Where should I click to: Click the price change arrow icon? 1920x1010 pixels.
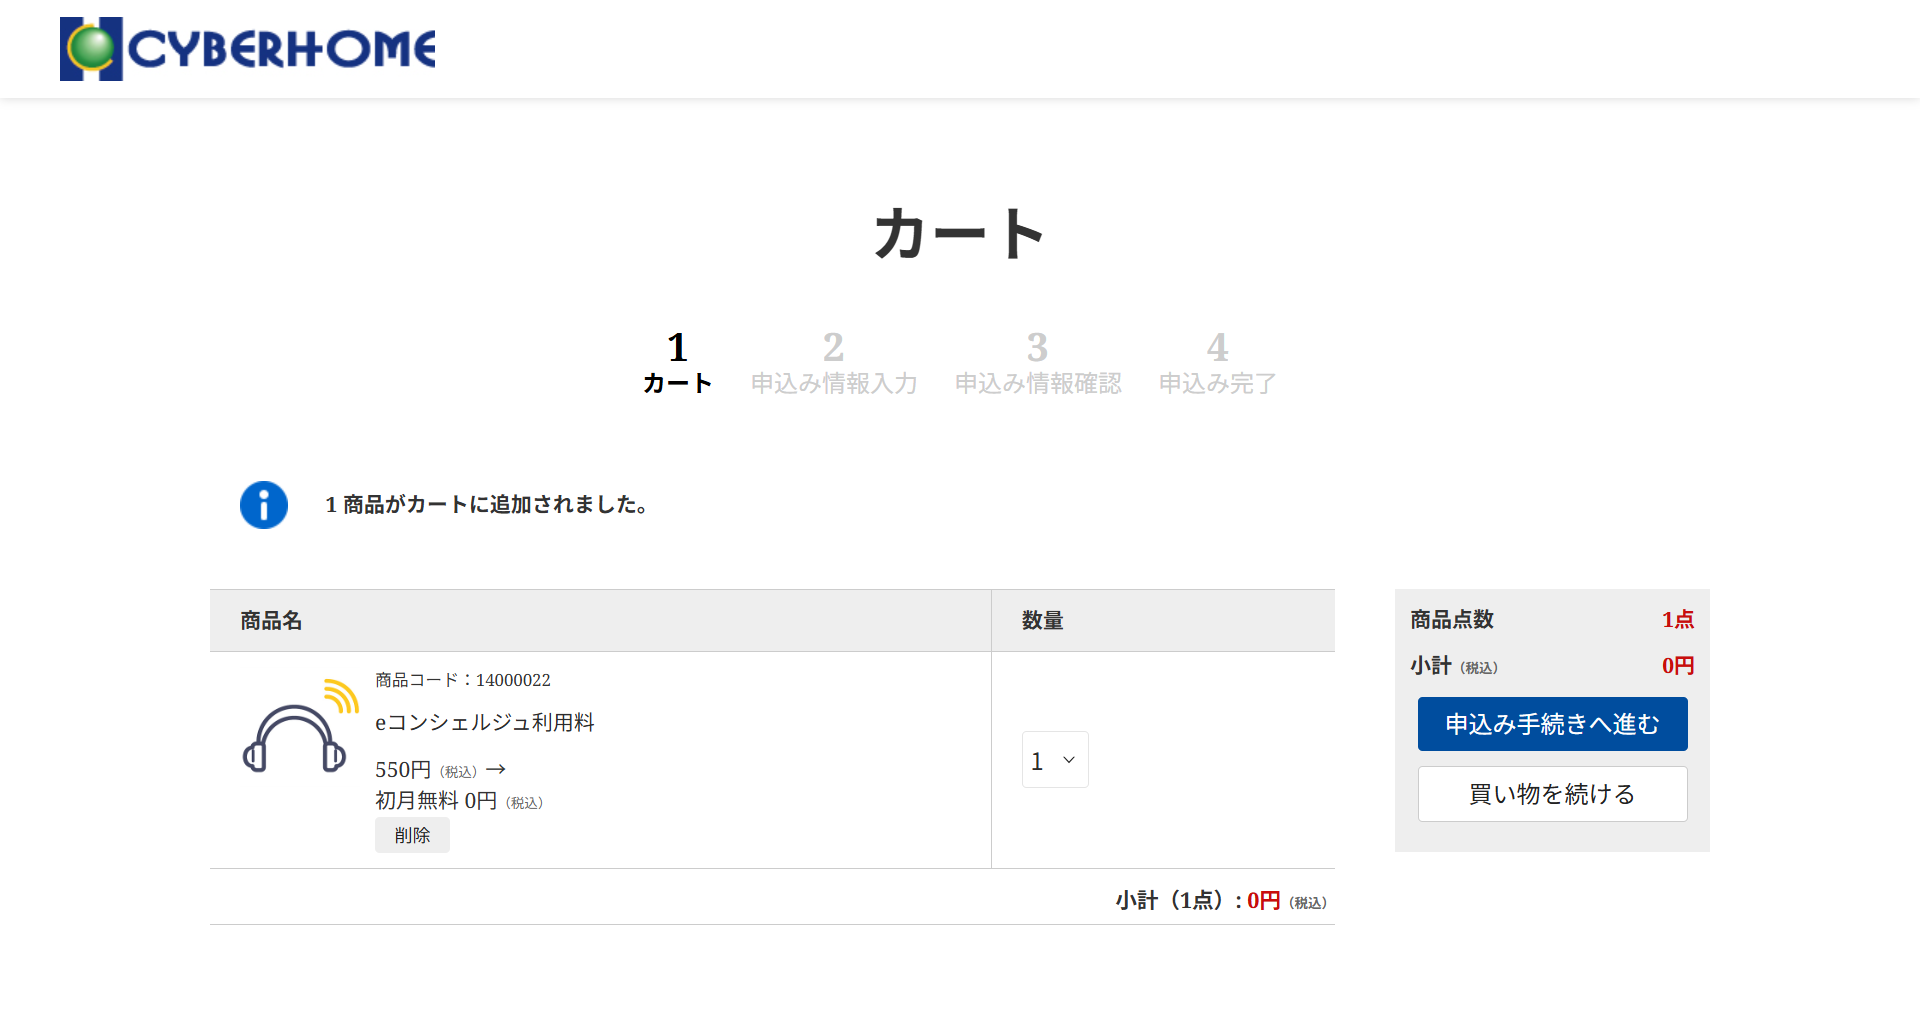click(x=496, y=770)
